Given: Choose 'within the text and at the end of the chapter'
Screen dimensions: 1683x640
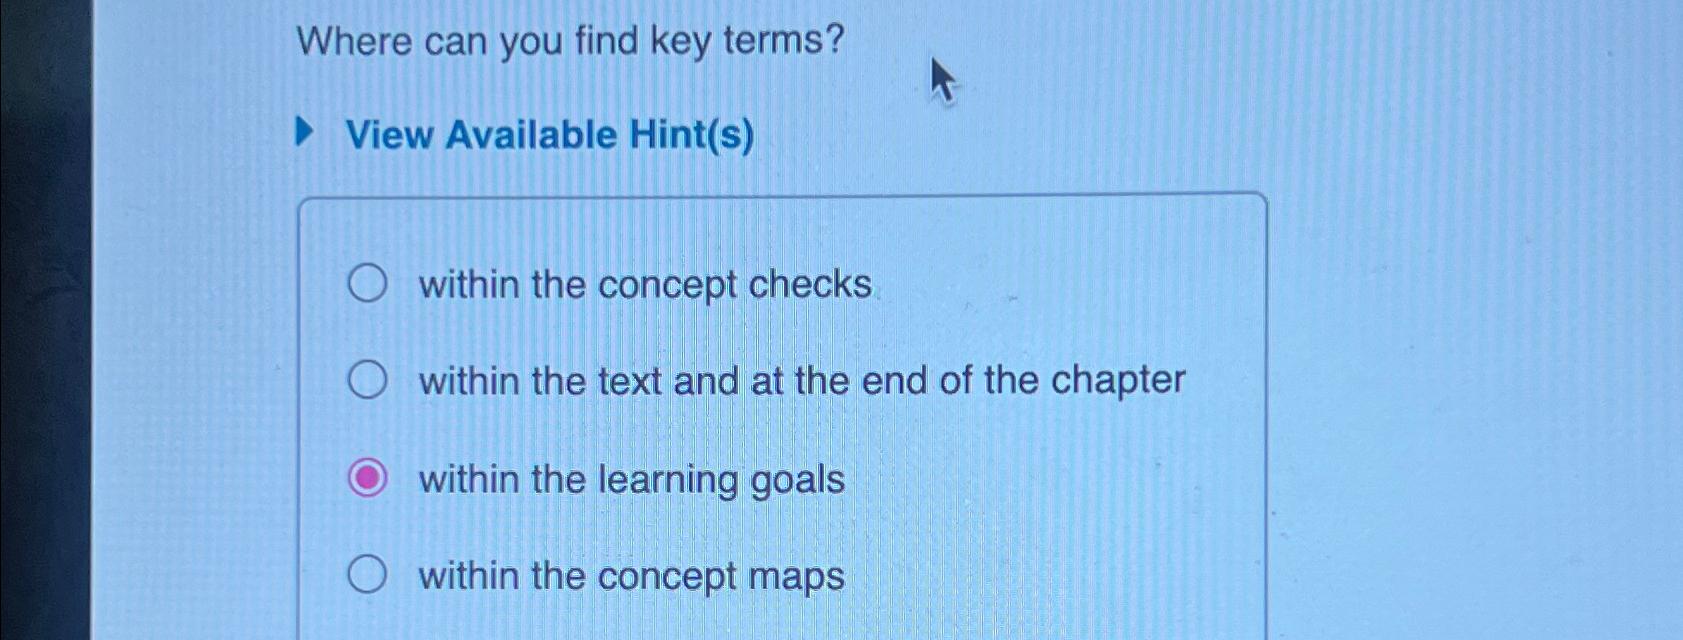Looking at the screenshot, I should [x=369, y=380].
